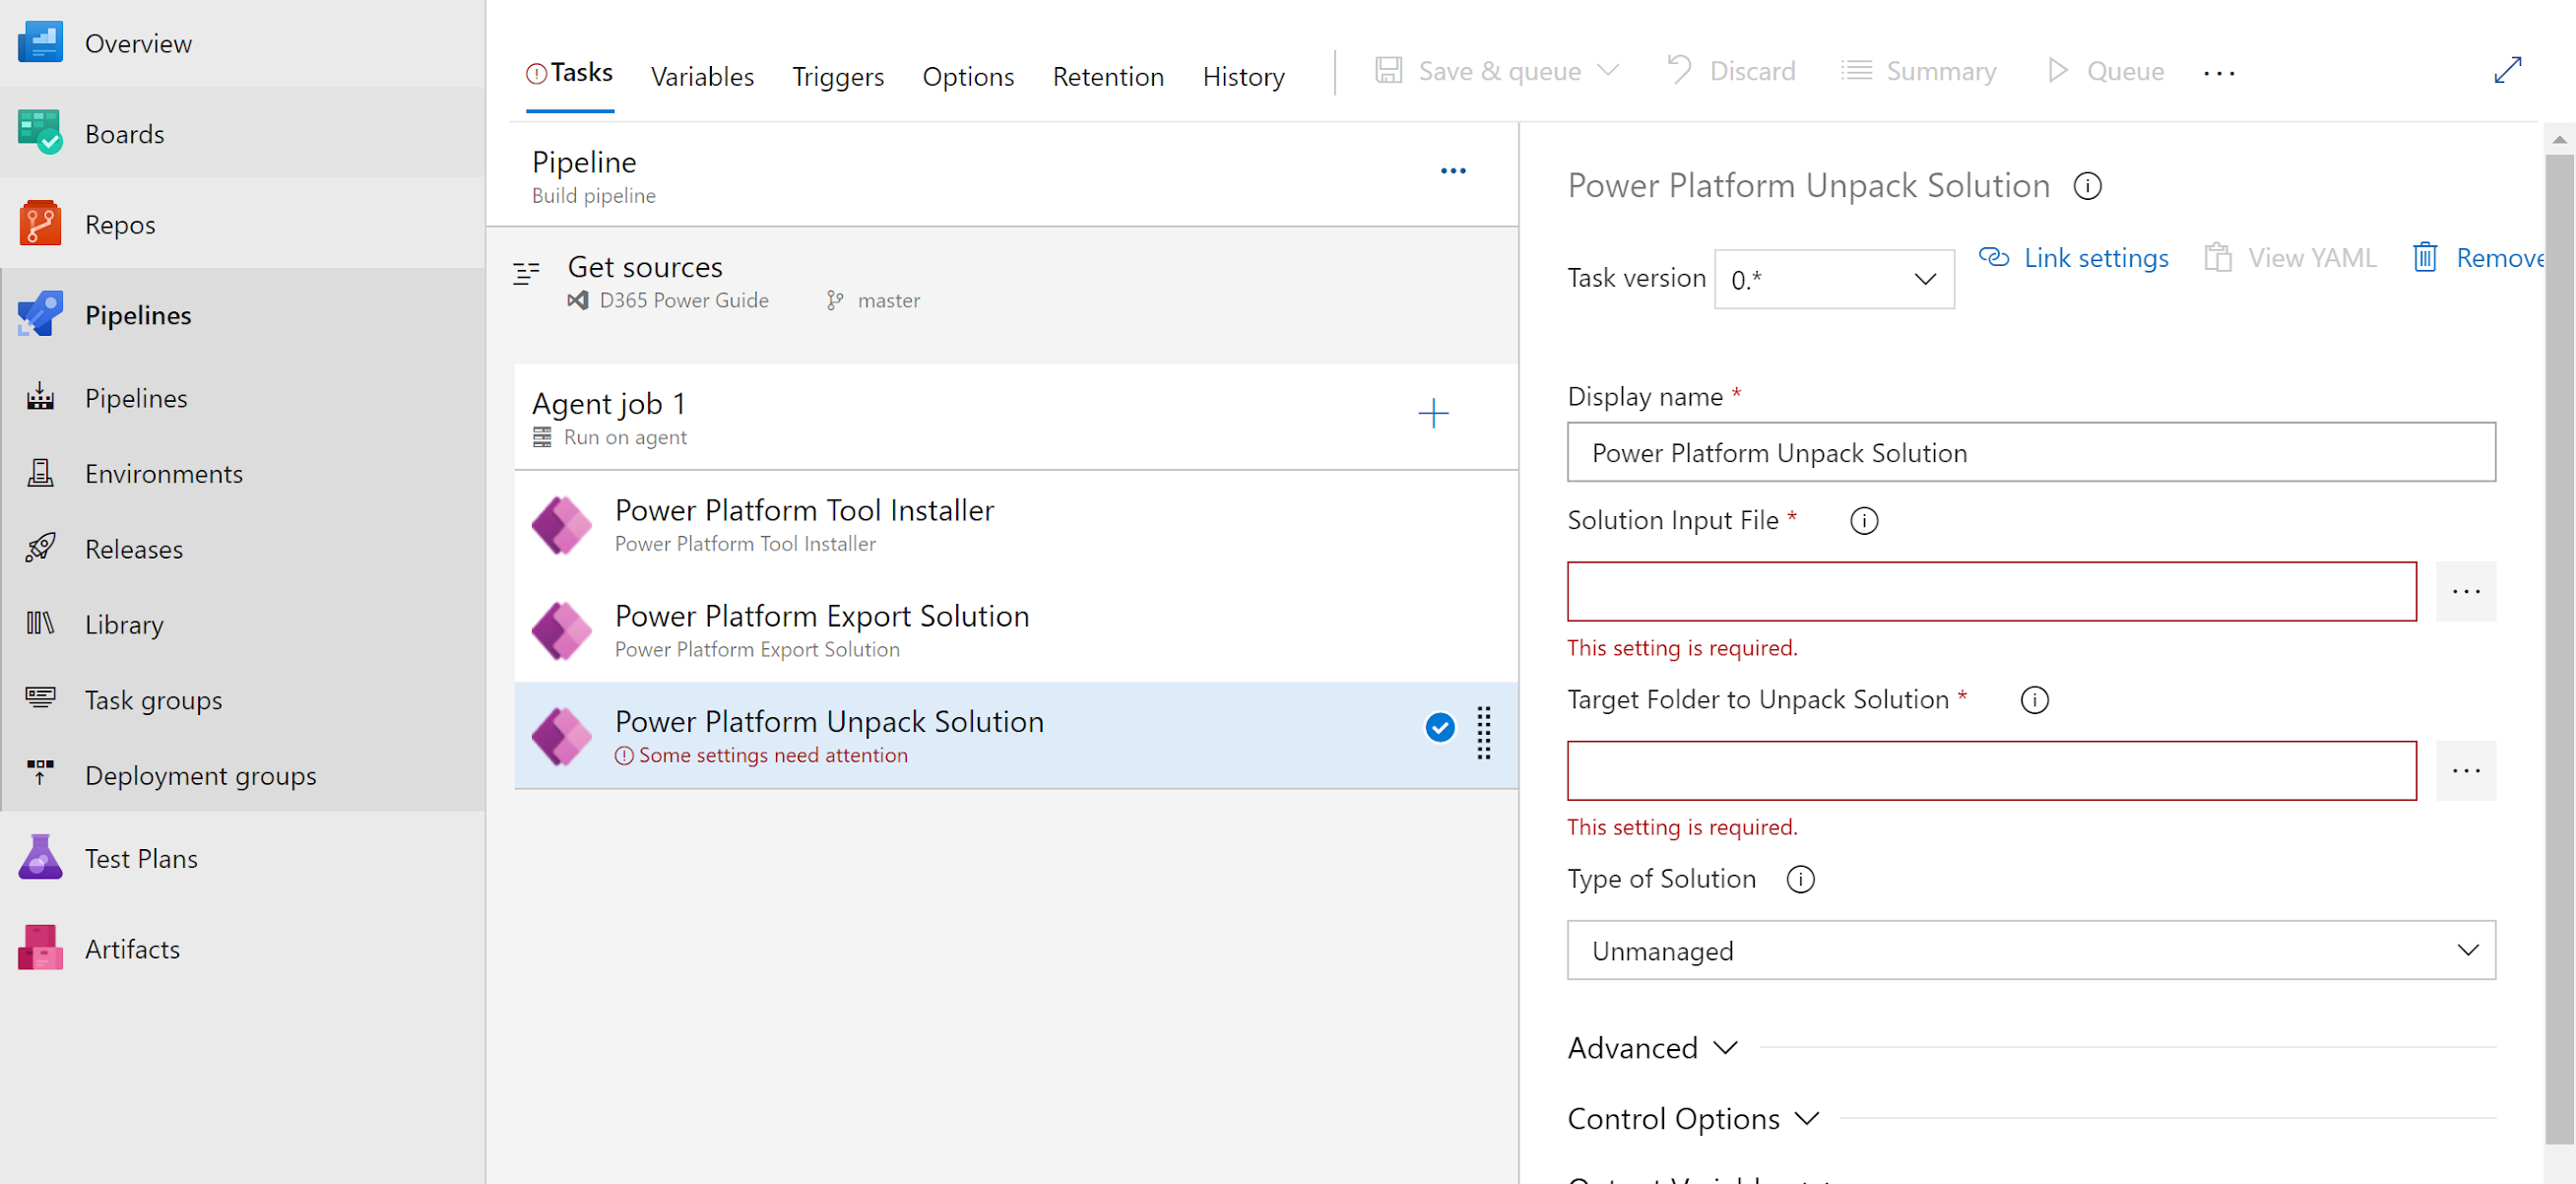Toggle the info tooltip beside Solution Input File
Screen dimensions: 2576x1184
click(1863, 520)
